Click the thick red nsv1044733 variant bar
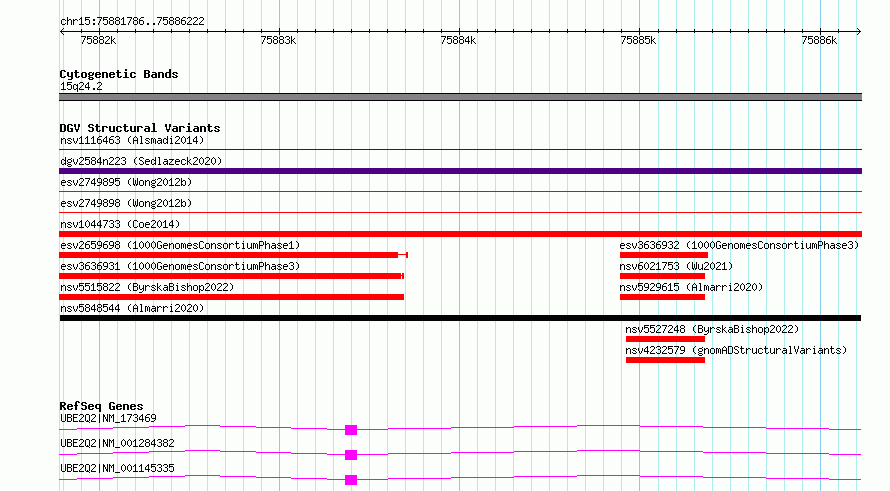Screen dimensions: 890x491 (460, 234)
